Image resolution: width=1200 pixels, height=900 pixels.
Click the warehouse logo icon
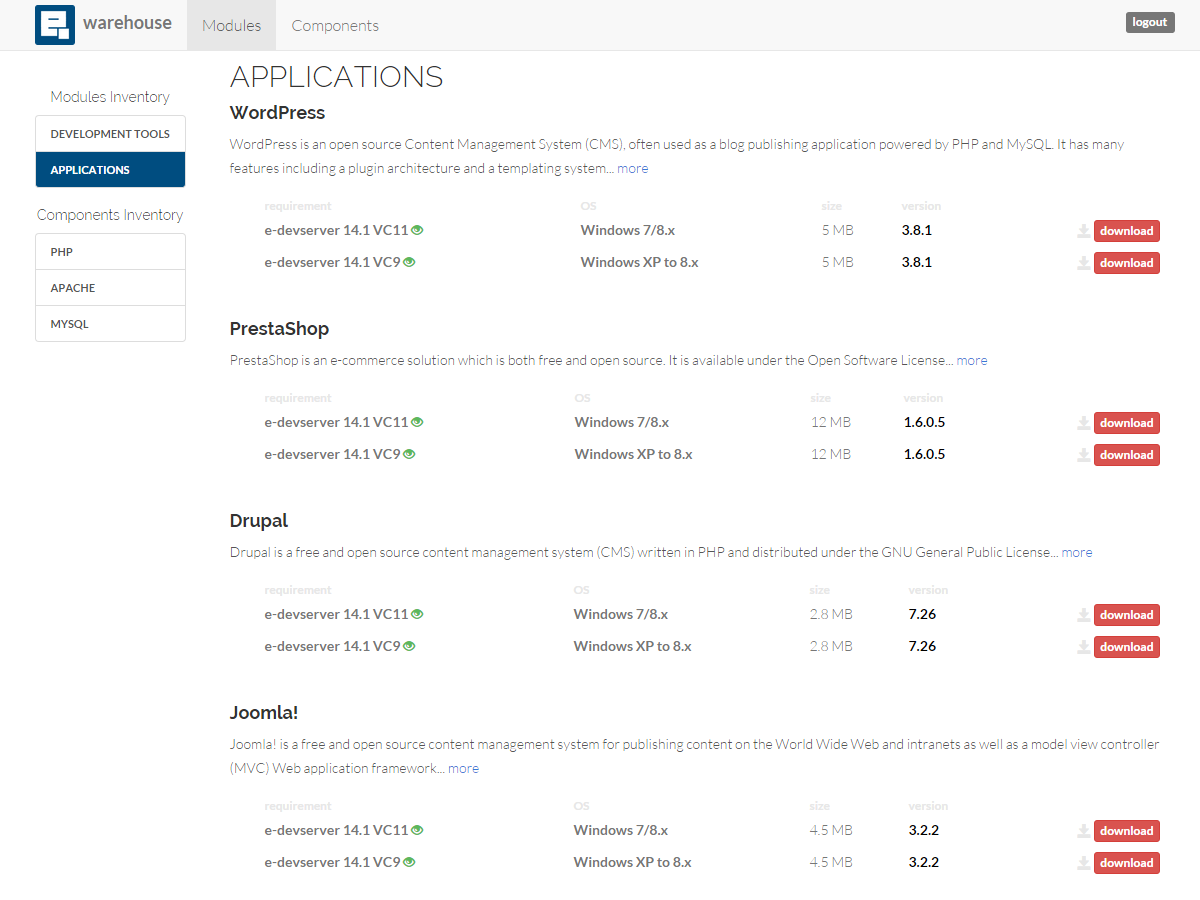pos(55,23)
